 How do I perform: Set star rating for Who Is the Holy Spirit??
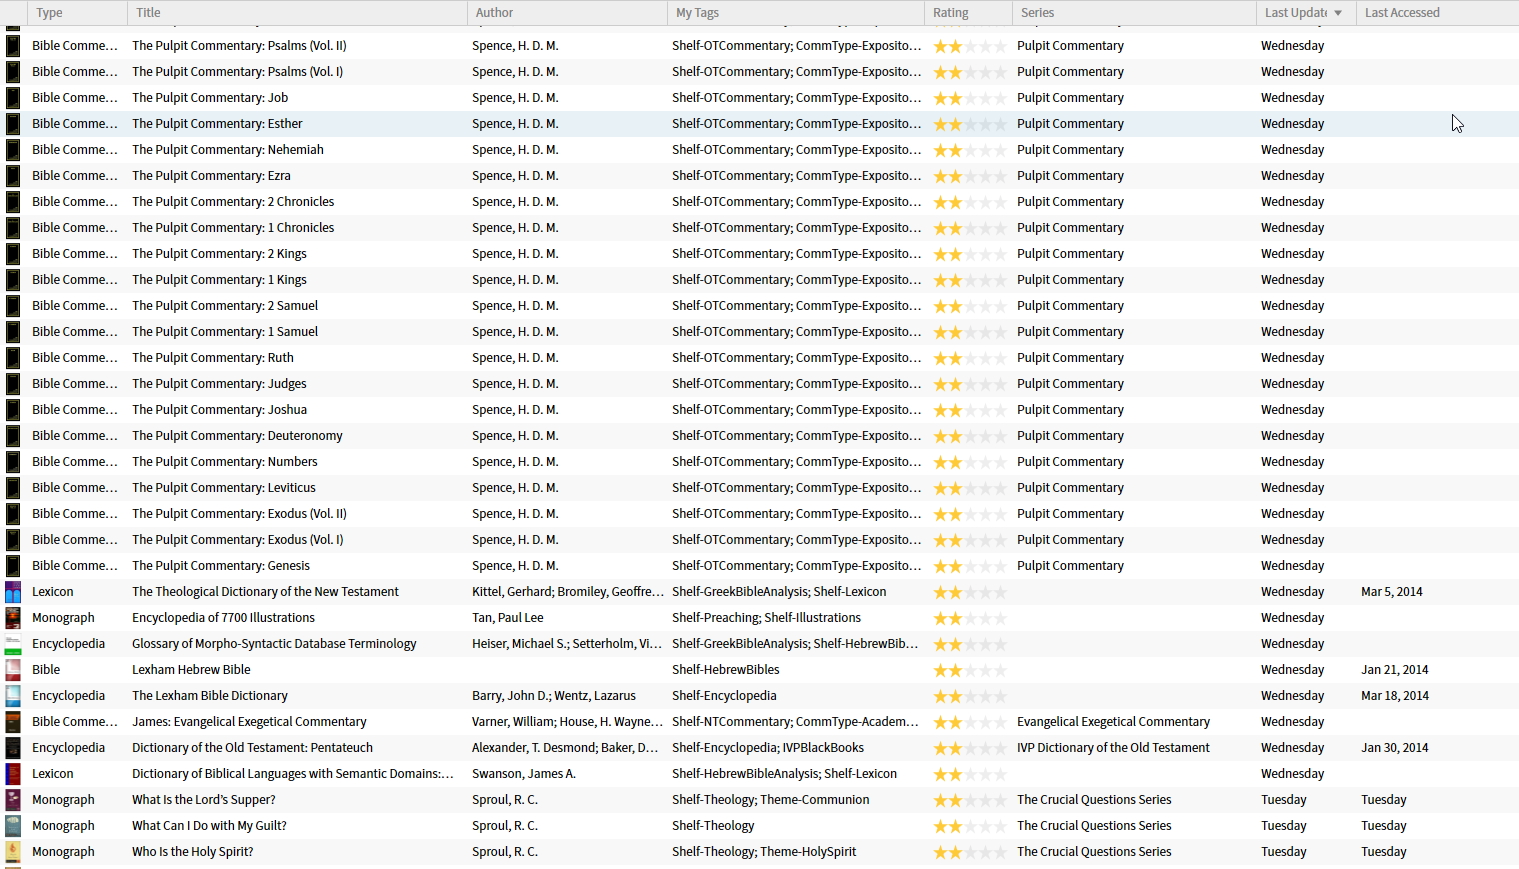[970, 852]
